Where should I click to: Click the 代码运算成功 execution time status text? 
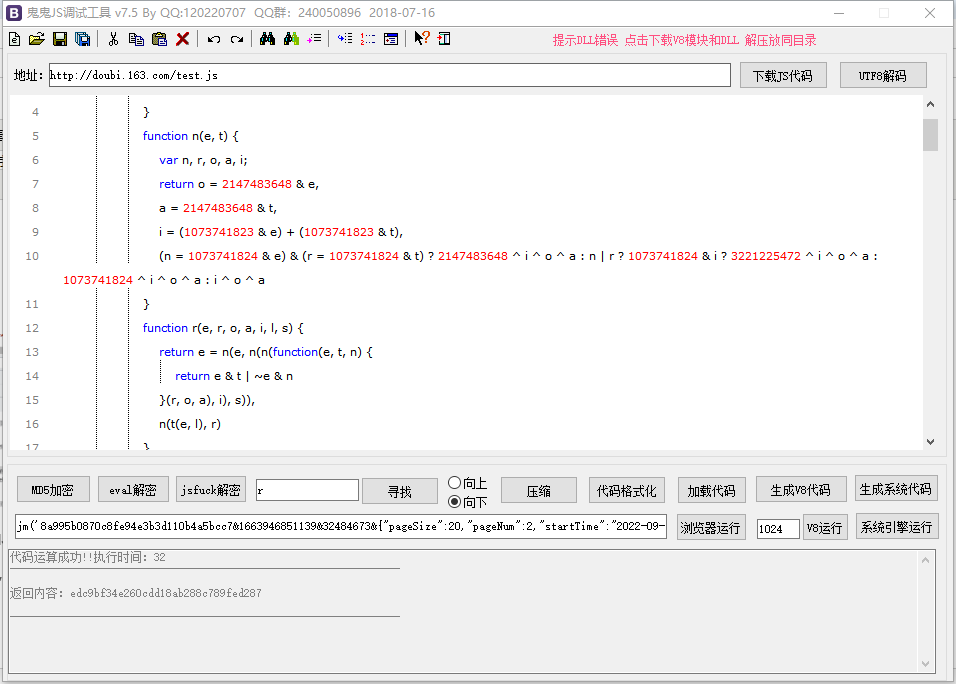tap(88, 557)
